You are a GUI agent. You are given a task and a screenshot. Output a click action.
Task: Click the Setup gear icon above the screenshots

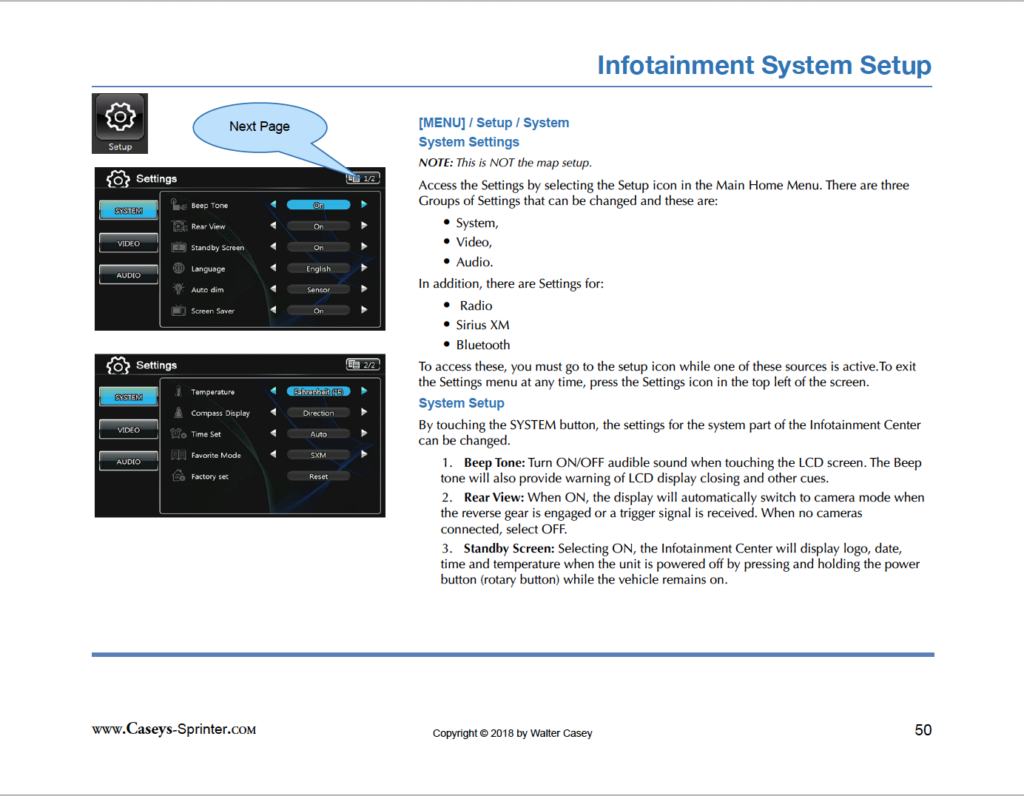click(x=119, y=118)
